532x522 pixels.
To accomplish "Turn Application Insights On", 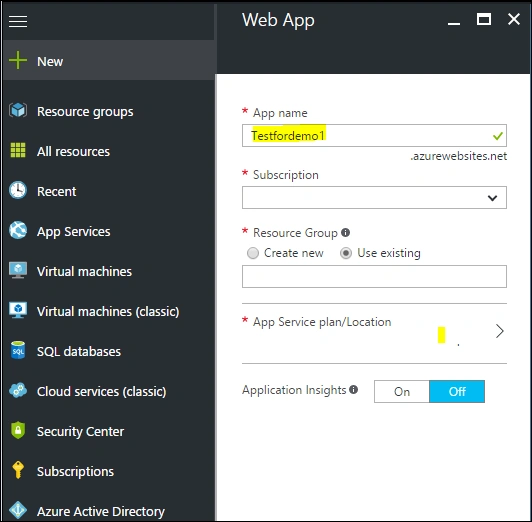I will 402,392.
